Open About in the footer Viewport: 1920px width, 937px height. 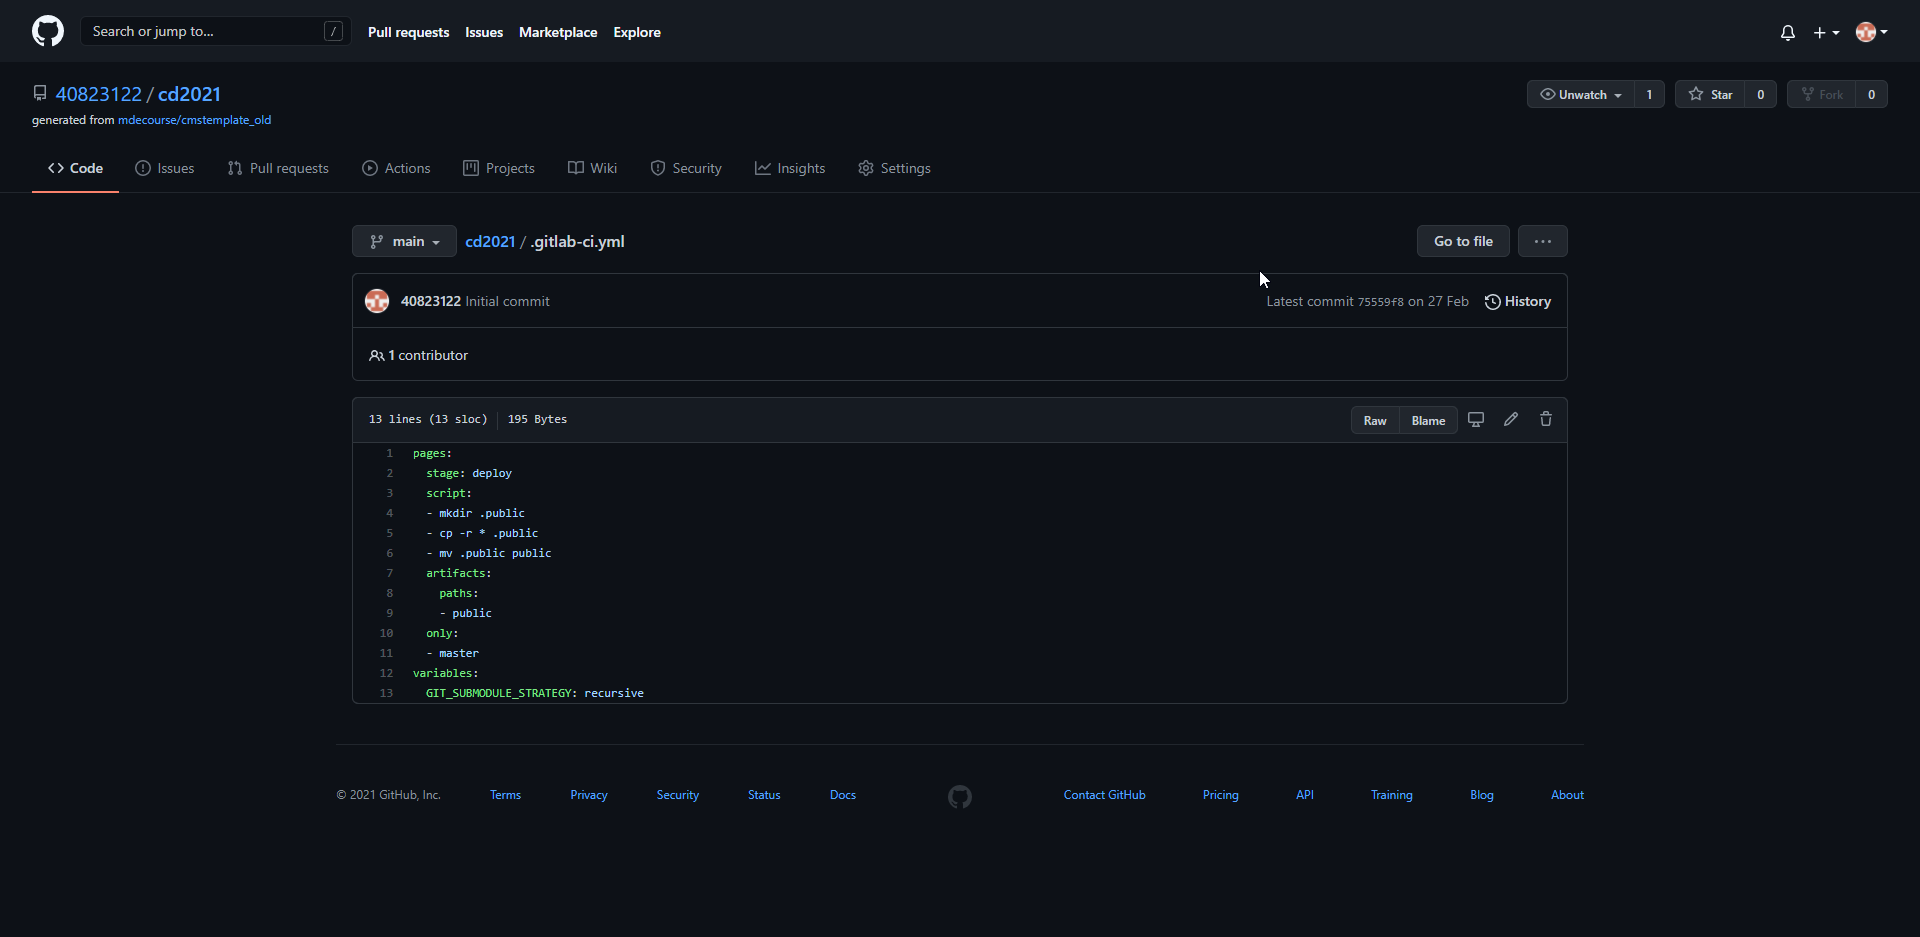[1568, 795]
